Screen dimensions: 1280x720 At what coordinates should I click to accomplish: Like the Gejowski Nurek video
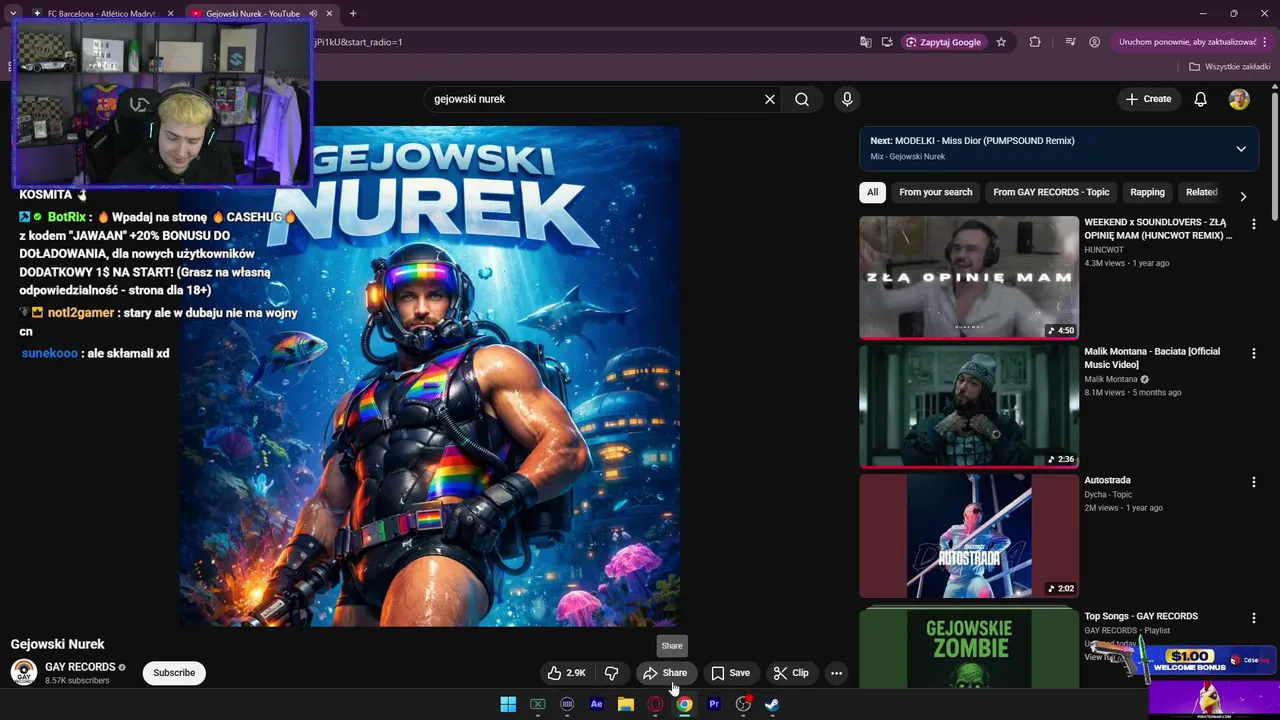click(566, 673)
